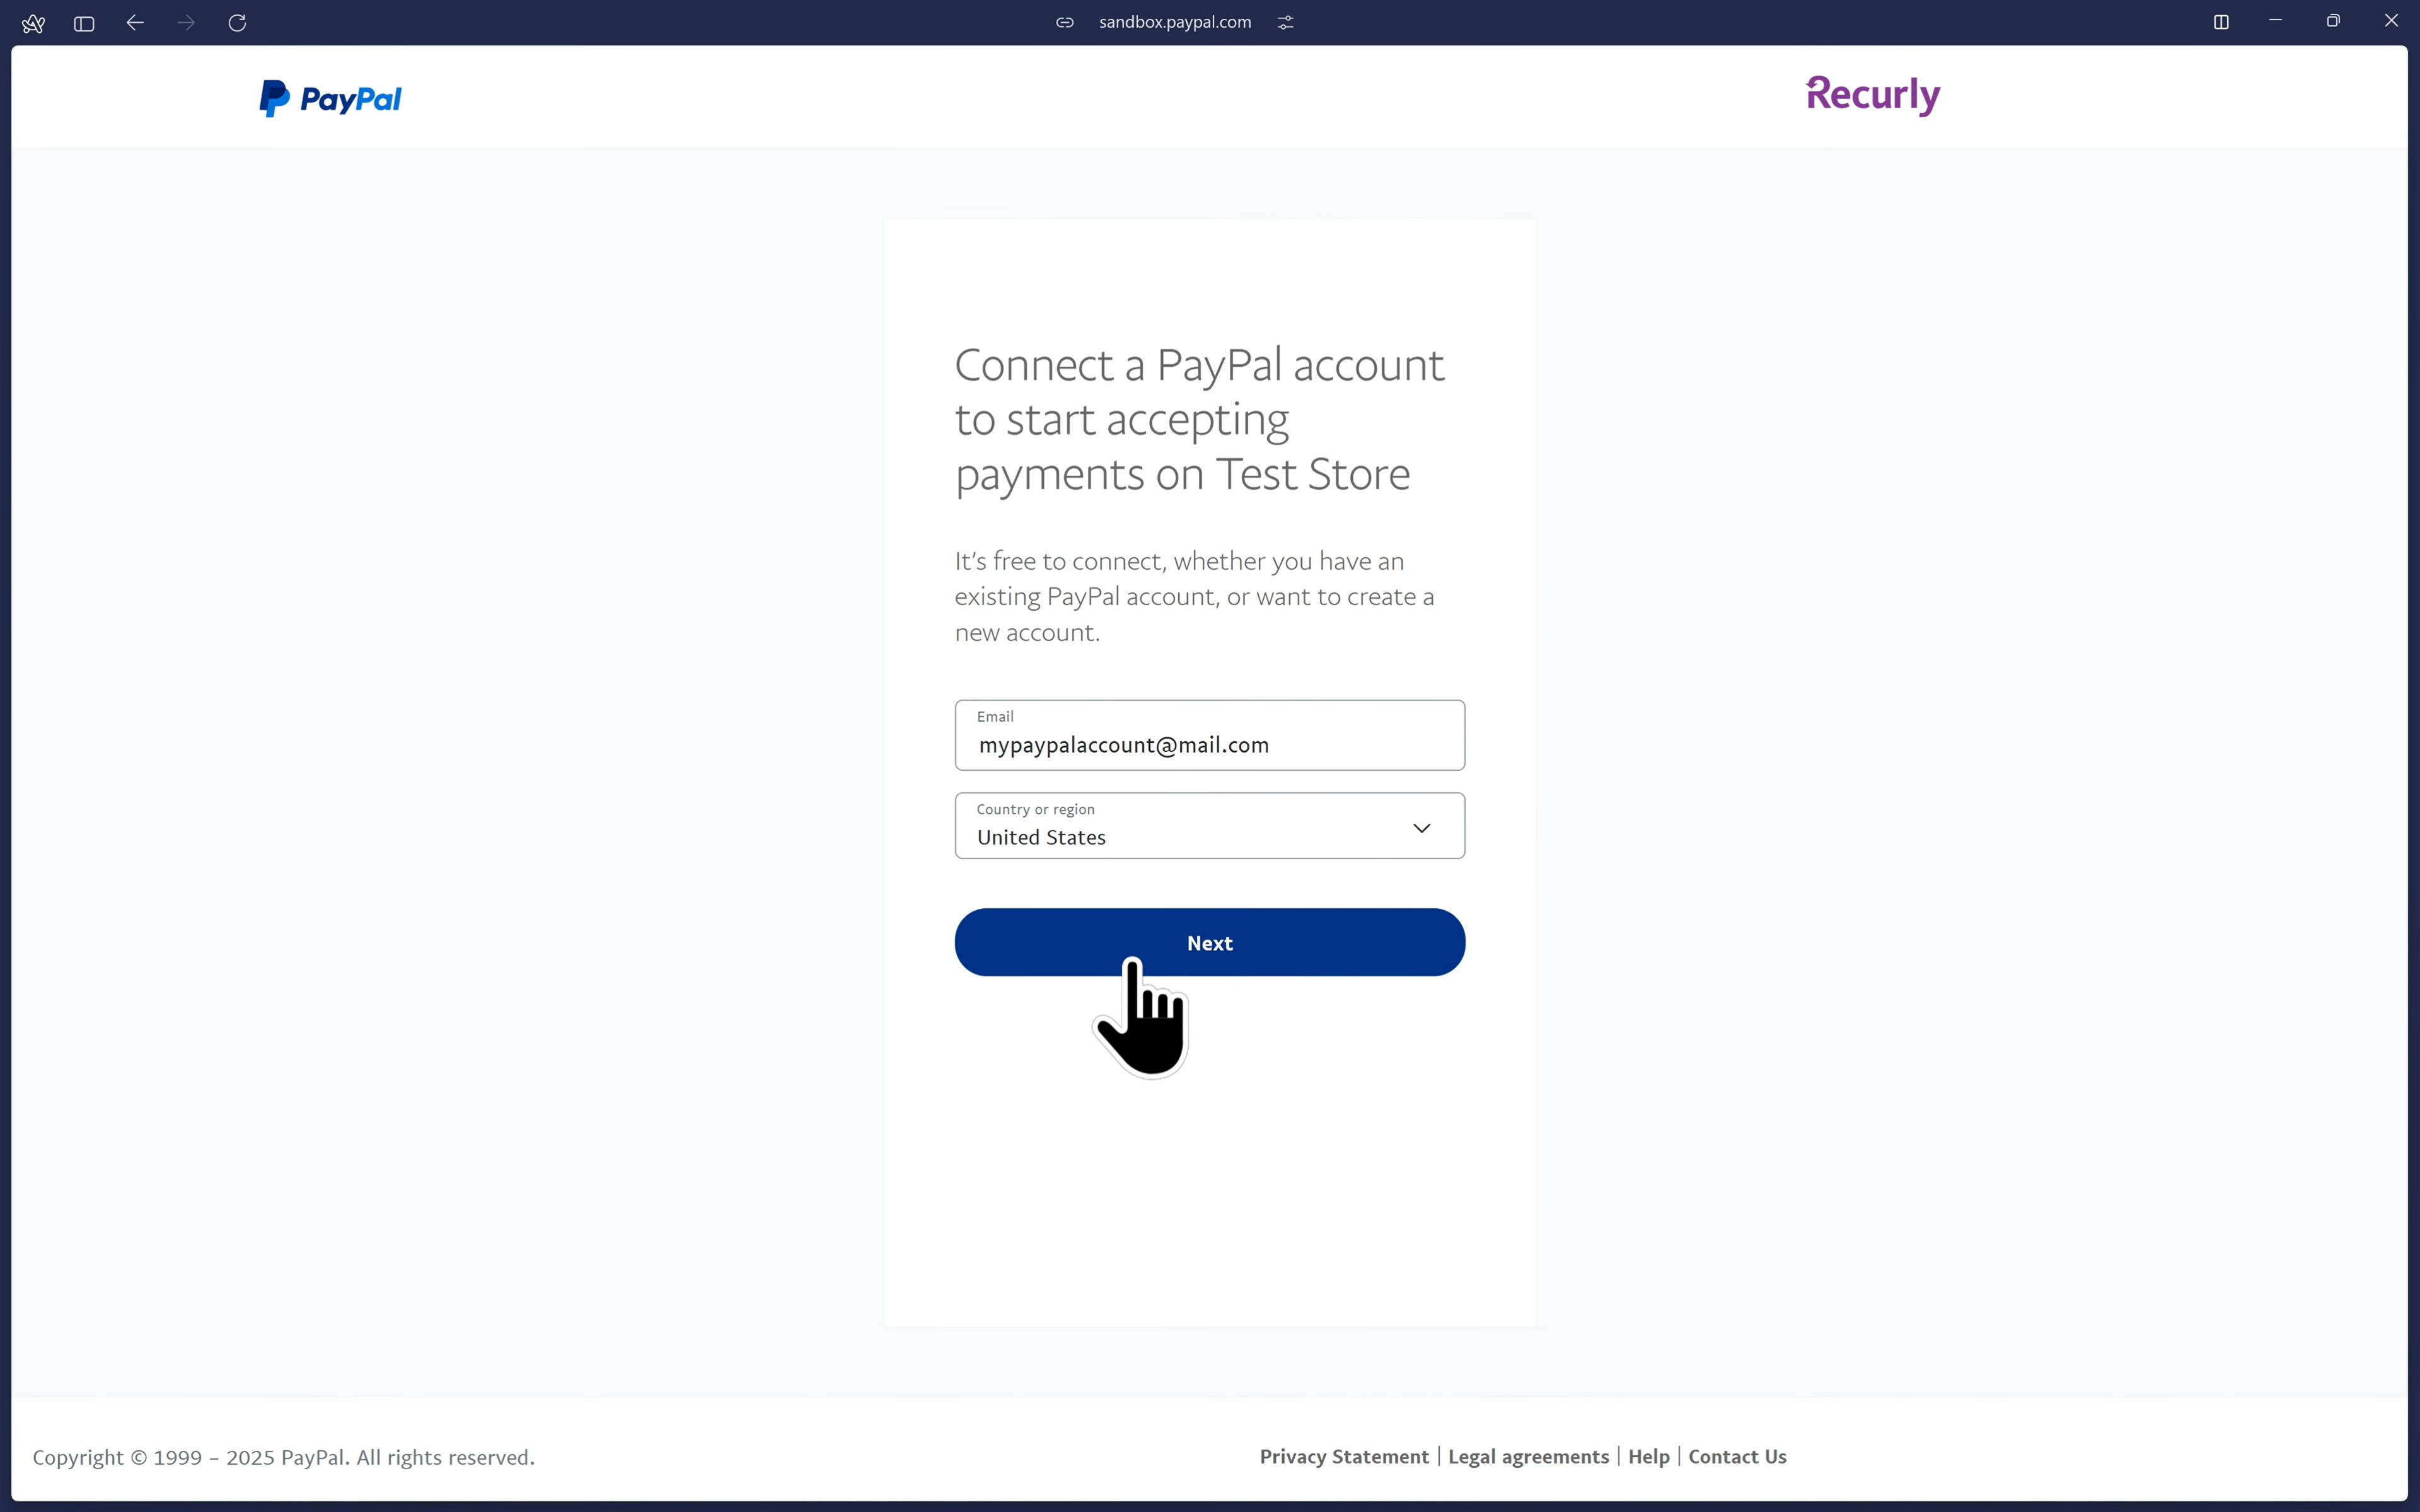Open site settings tune icon
Screen dimensions: 2420x1512
click(x=1286, y=22)
